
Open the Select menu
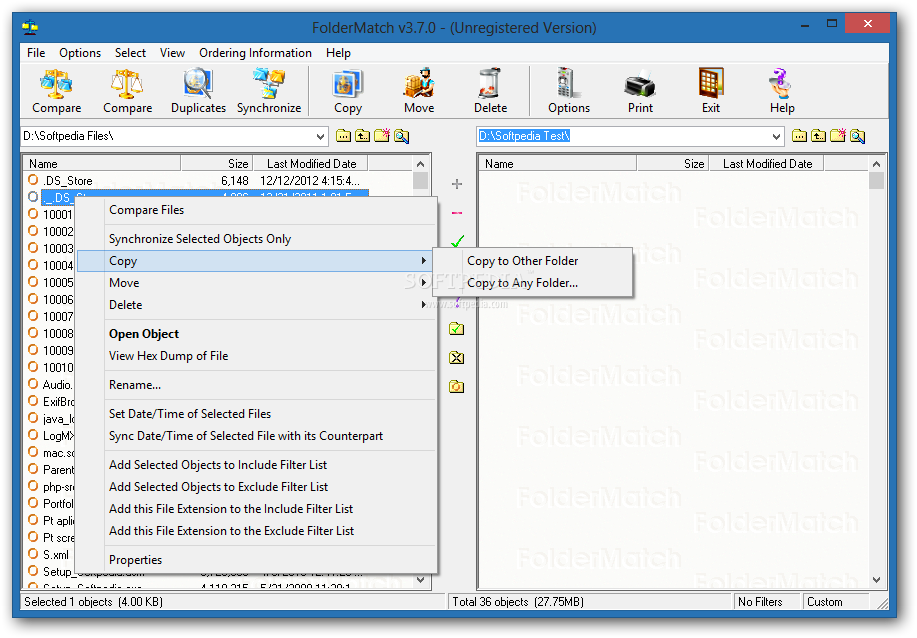pos(130,53)
